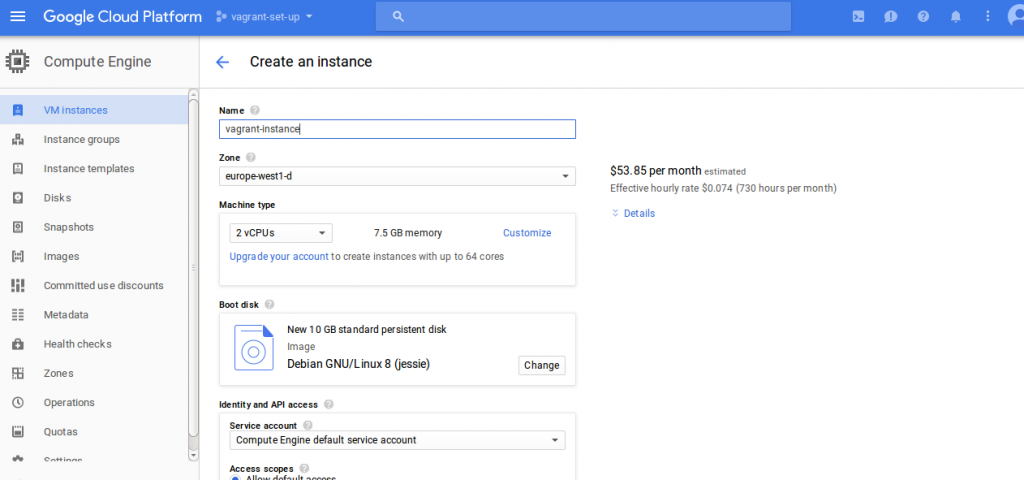Open Metadata in the sidebar
The width and height of the screenshot is (1024, 480).
click(x=94, y=315)
